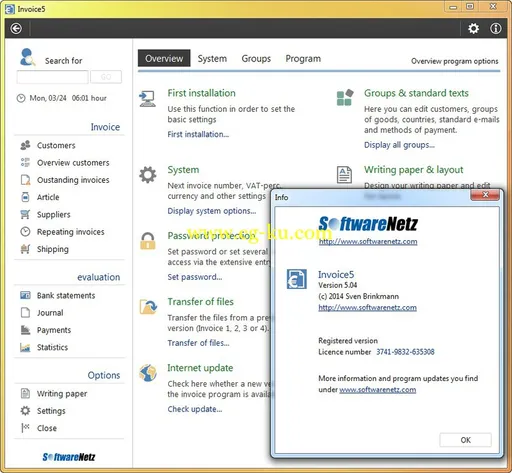Click the First installation computer icon
The width and height of the screenshot is (512, 473).
147,98
